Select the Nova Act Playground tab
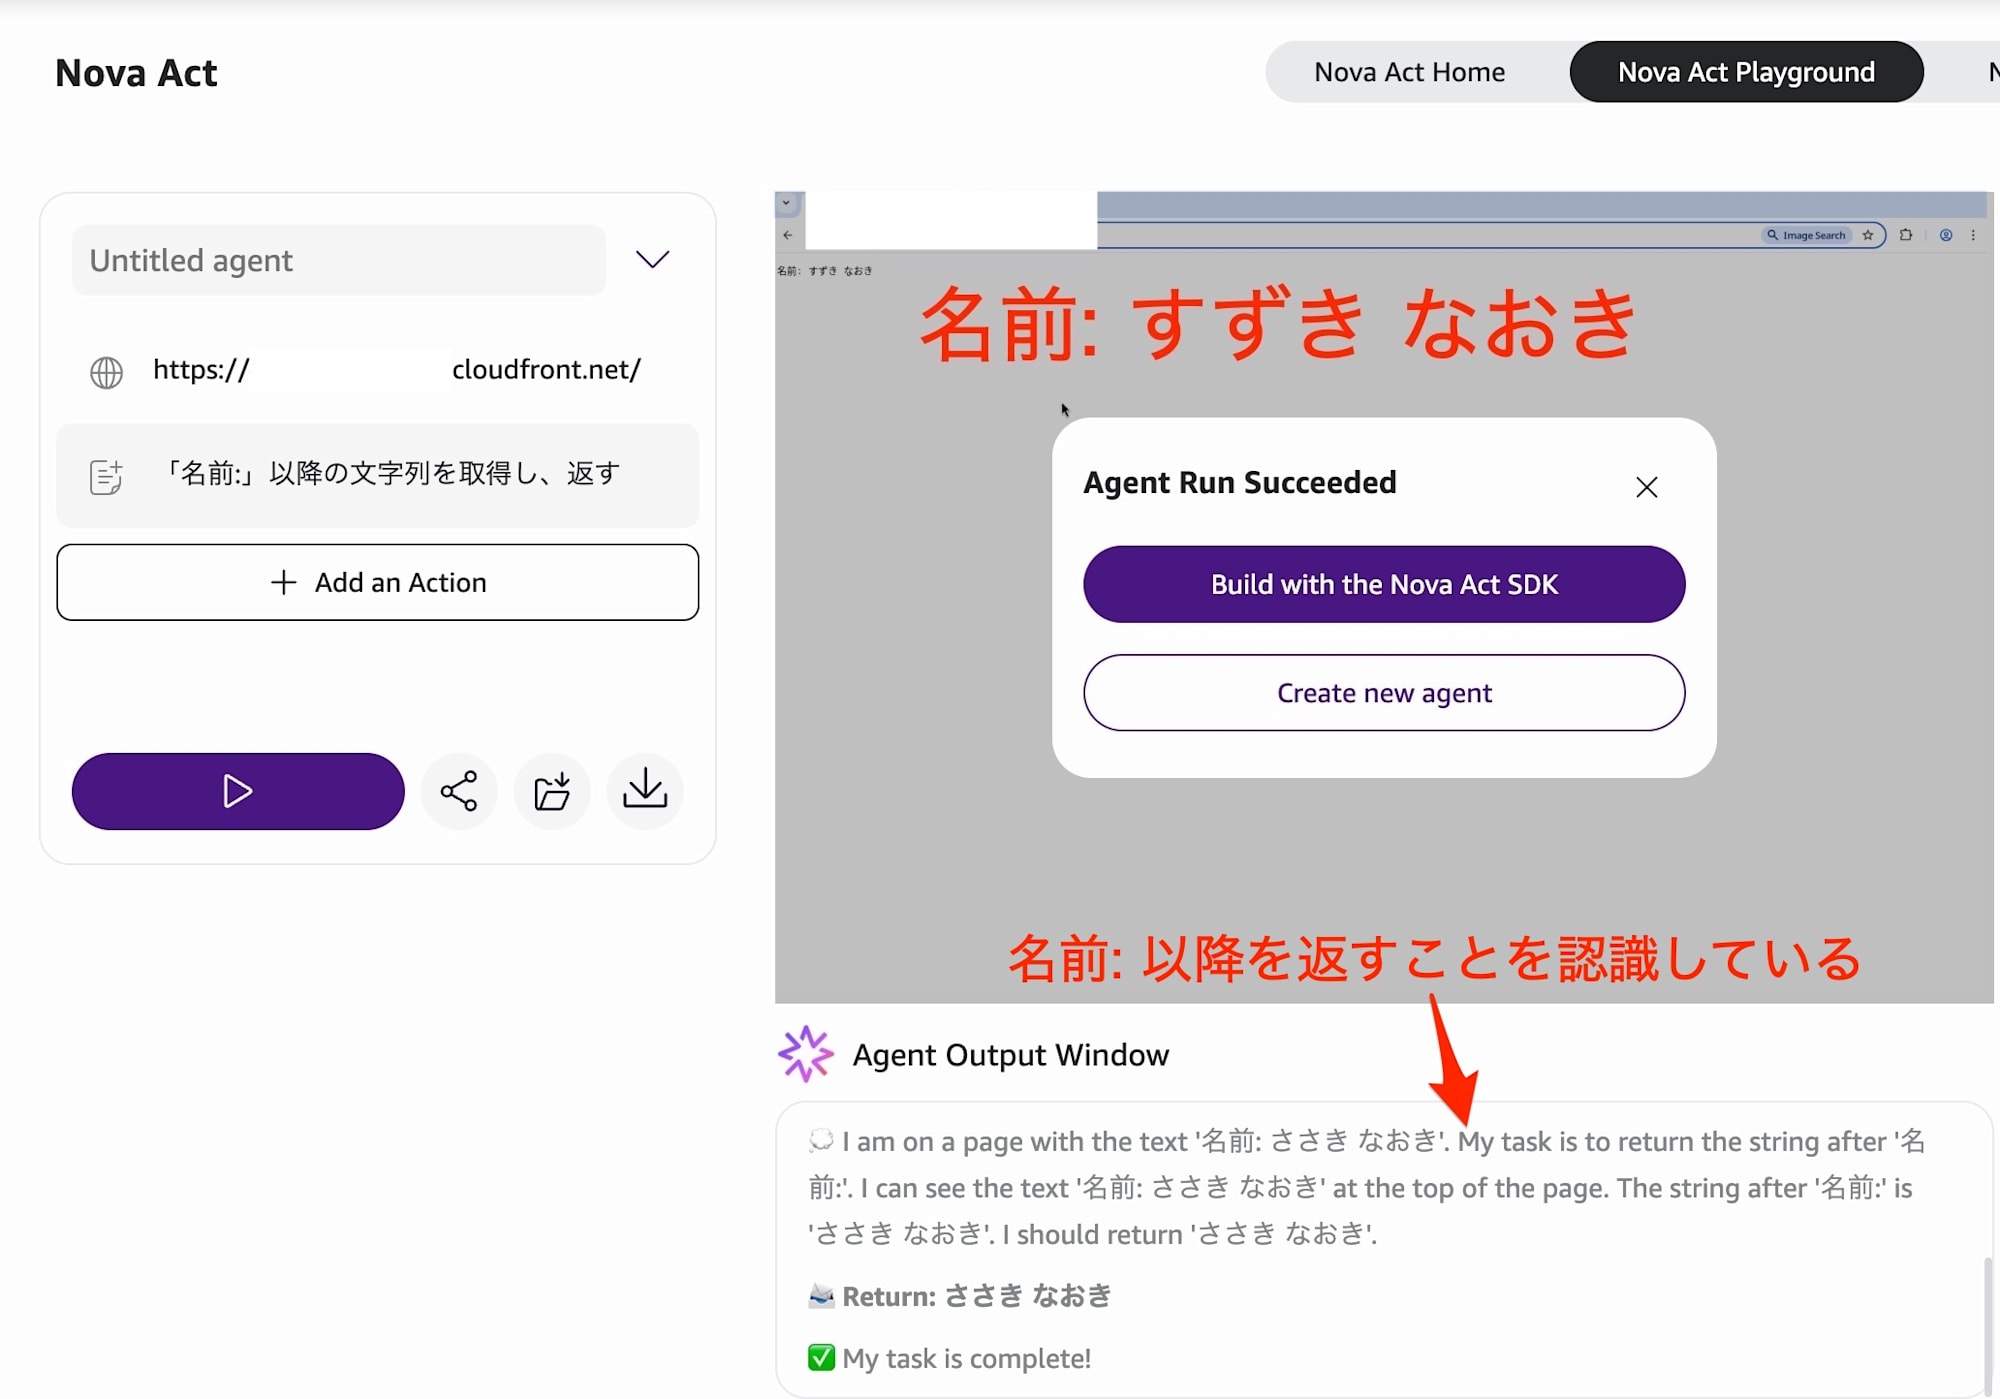The width and height of the screenshot is (2000, 1399). pos(1746,72)
